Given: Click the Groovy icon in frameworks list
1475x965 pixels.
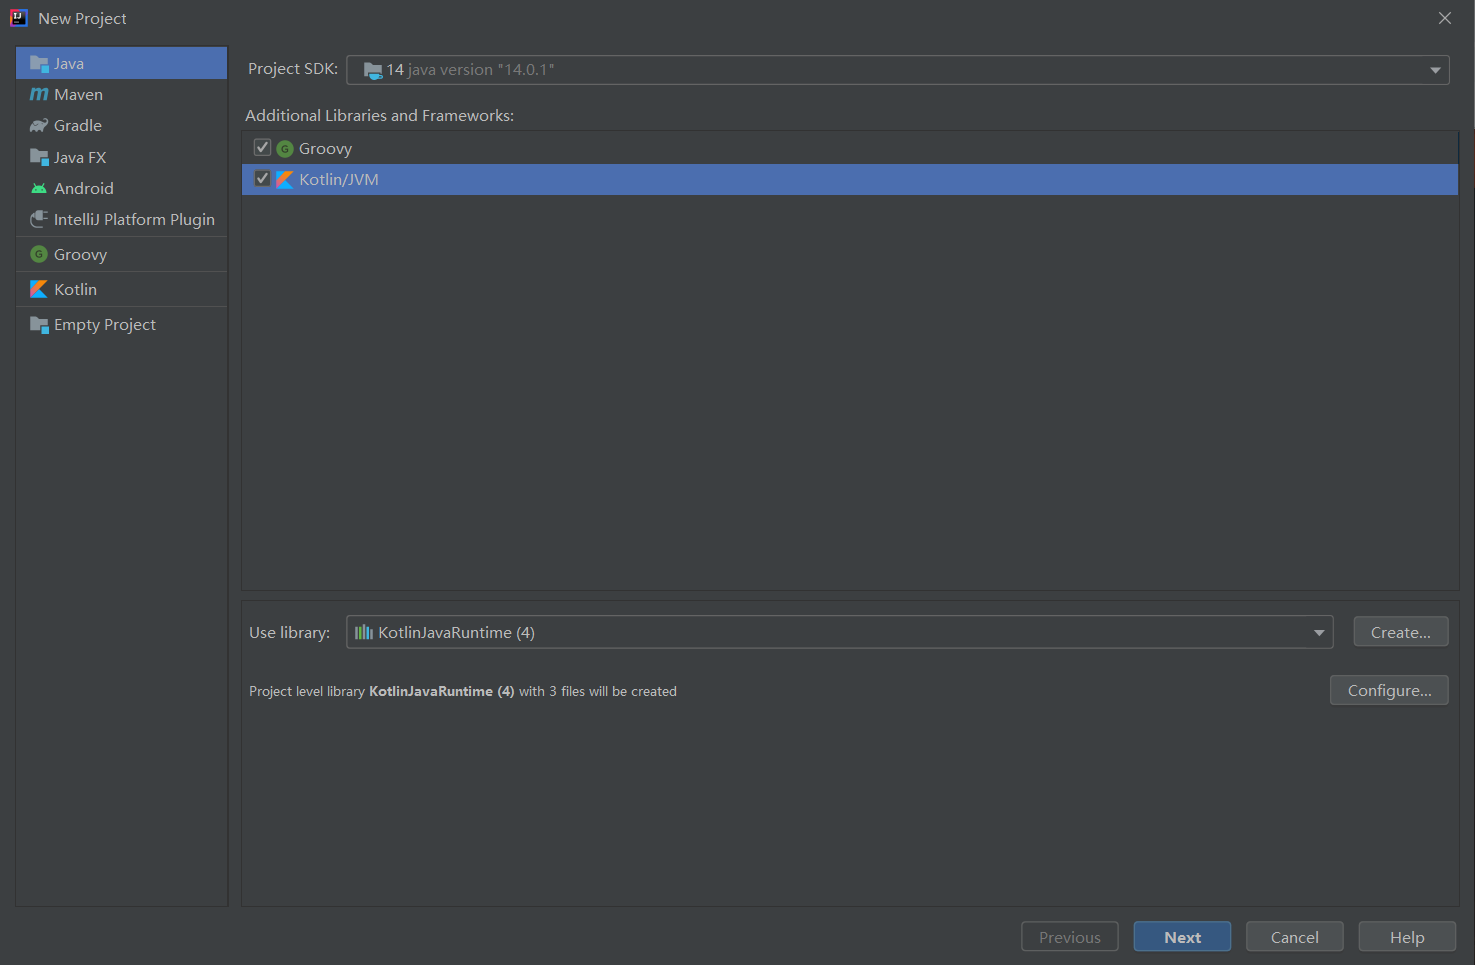Looking at the screenshot, I should [x=285, y=149].
